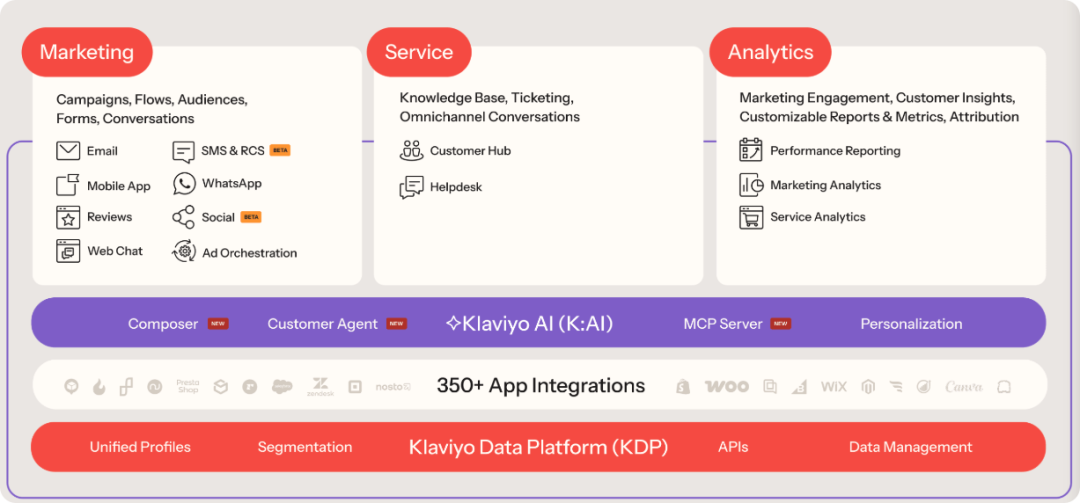The image size is (1080, 503).
Task: Click the Web Chat icon
Action: [x=68, y=251]
